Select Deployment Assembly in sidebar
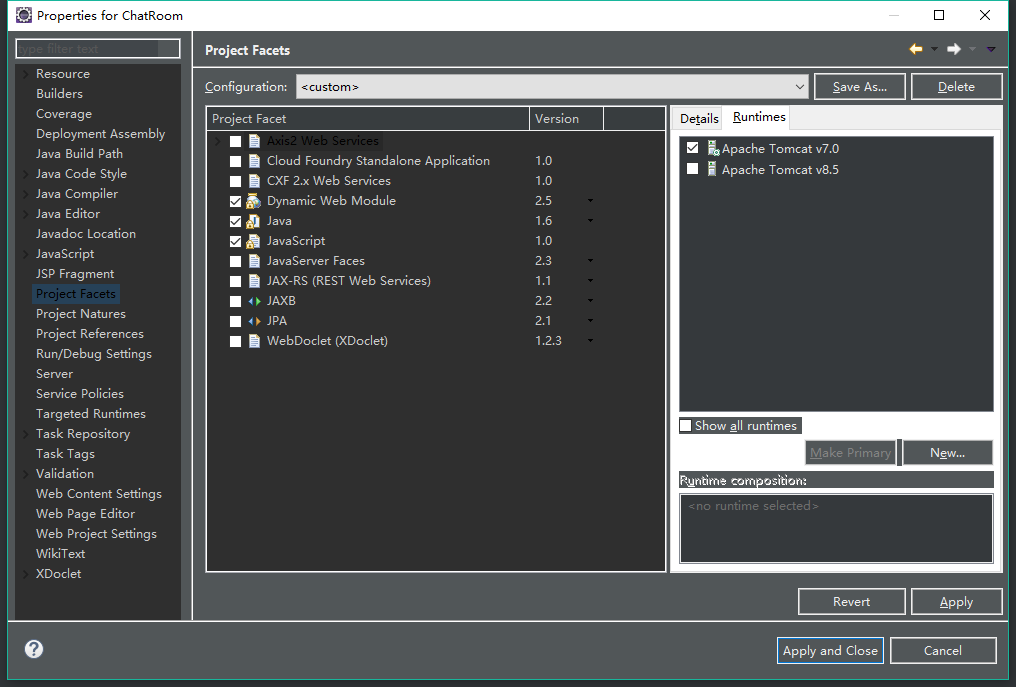Viewport: 1016px width, 687px height. [100, 134]
